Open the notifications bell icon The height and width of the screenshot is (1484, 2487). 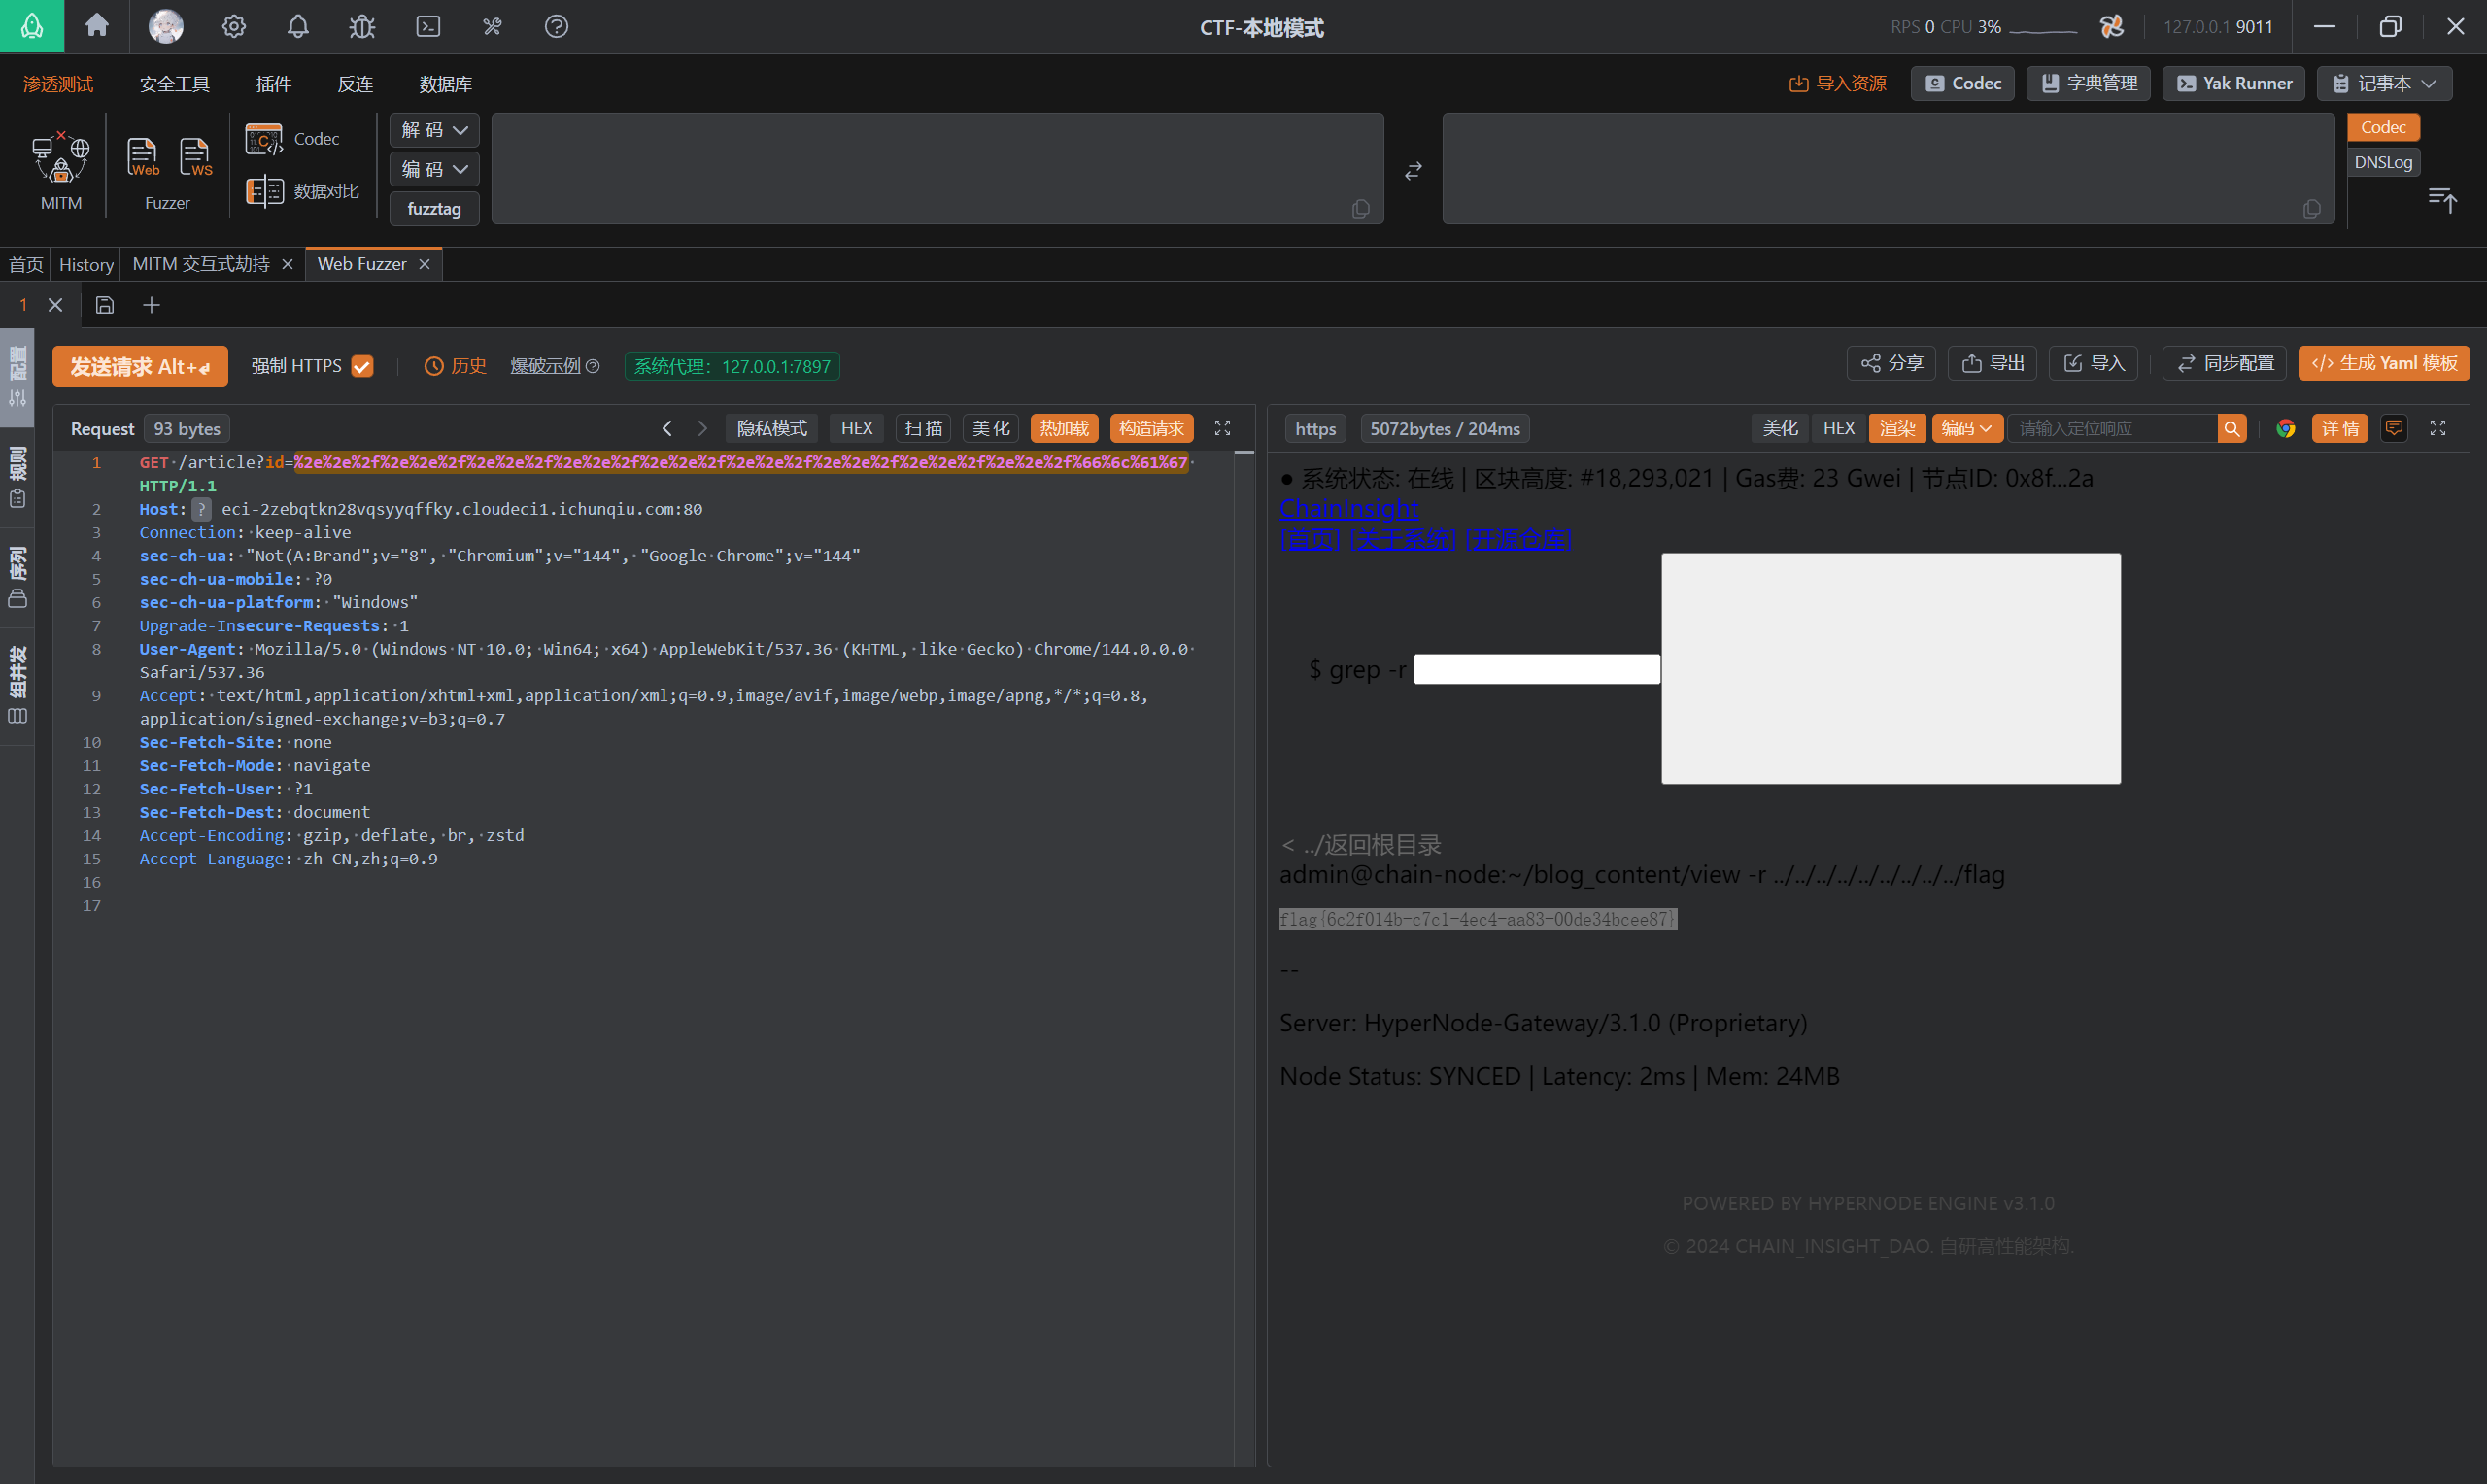tap(298, 26)
